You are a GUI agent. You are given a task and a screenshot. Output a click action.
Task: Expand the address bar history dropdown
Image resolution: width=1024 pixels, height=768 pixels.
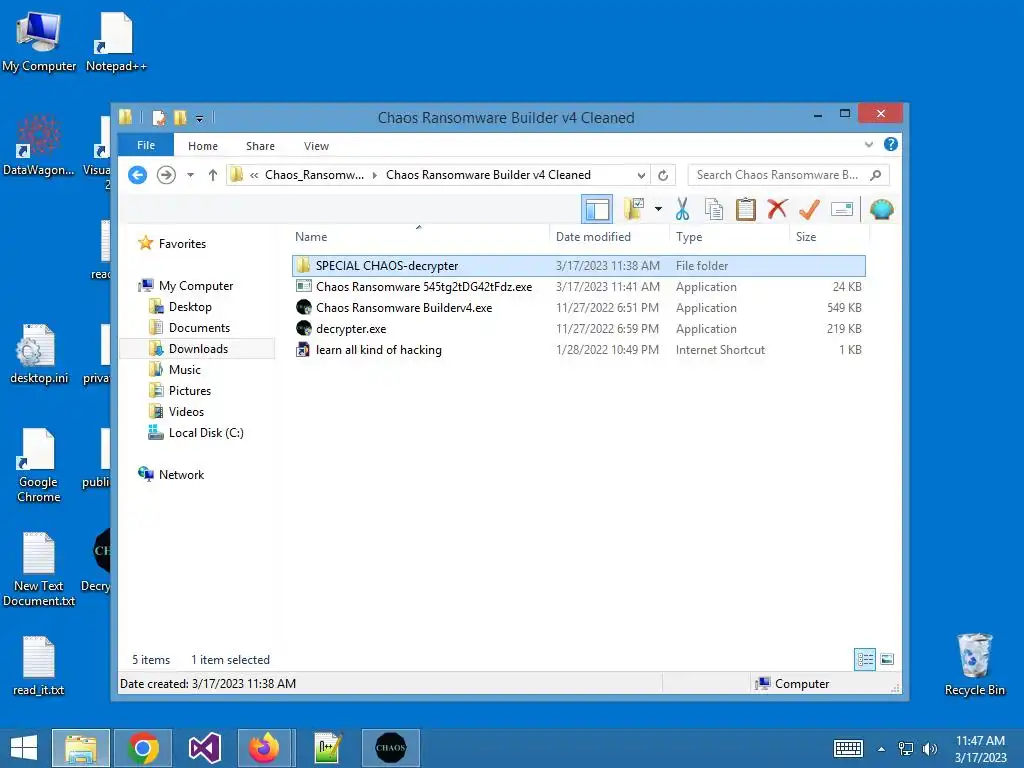[641, 175]
